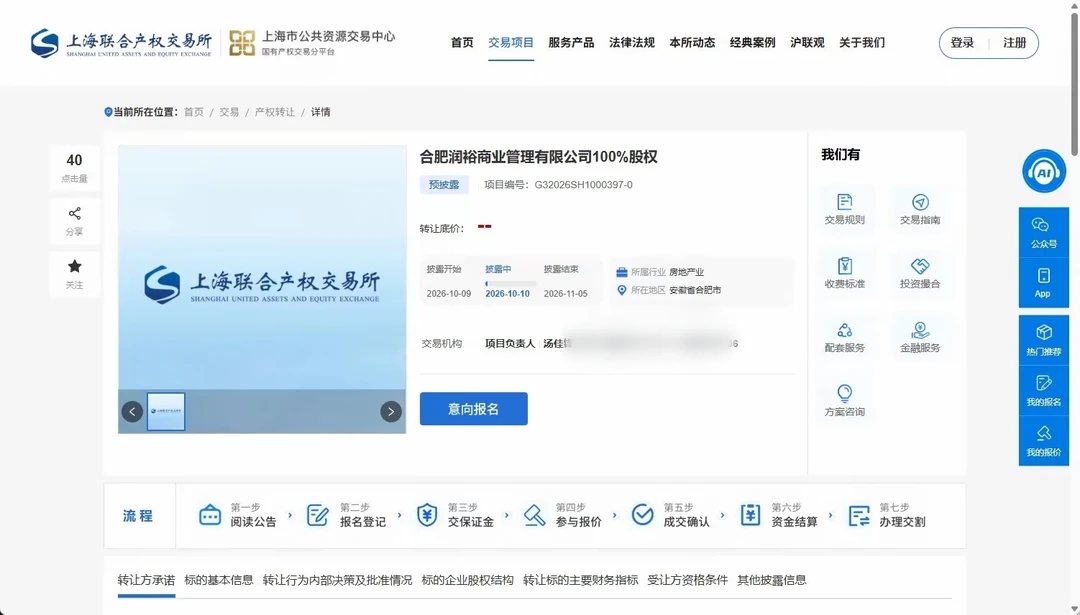Open 经典案例 menu
The width and height of the screenshot is (1080, 615).
[753, 43]
